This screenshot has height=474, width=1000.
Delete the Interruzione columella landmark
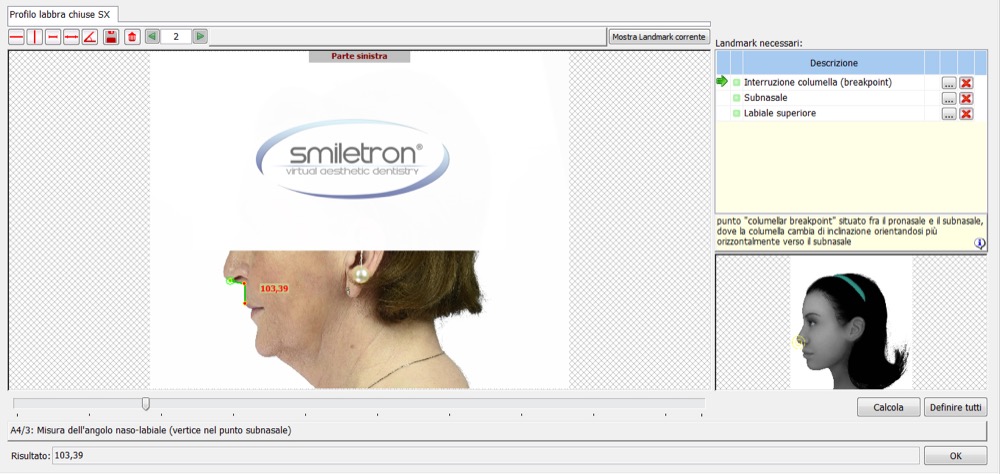click(966, 83)
